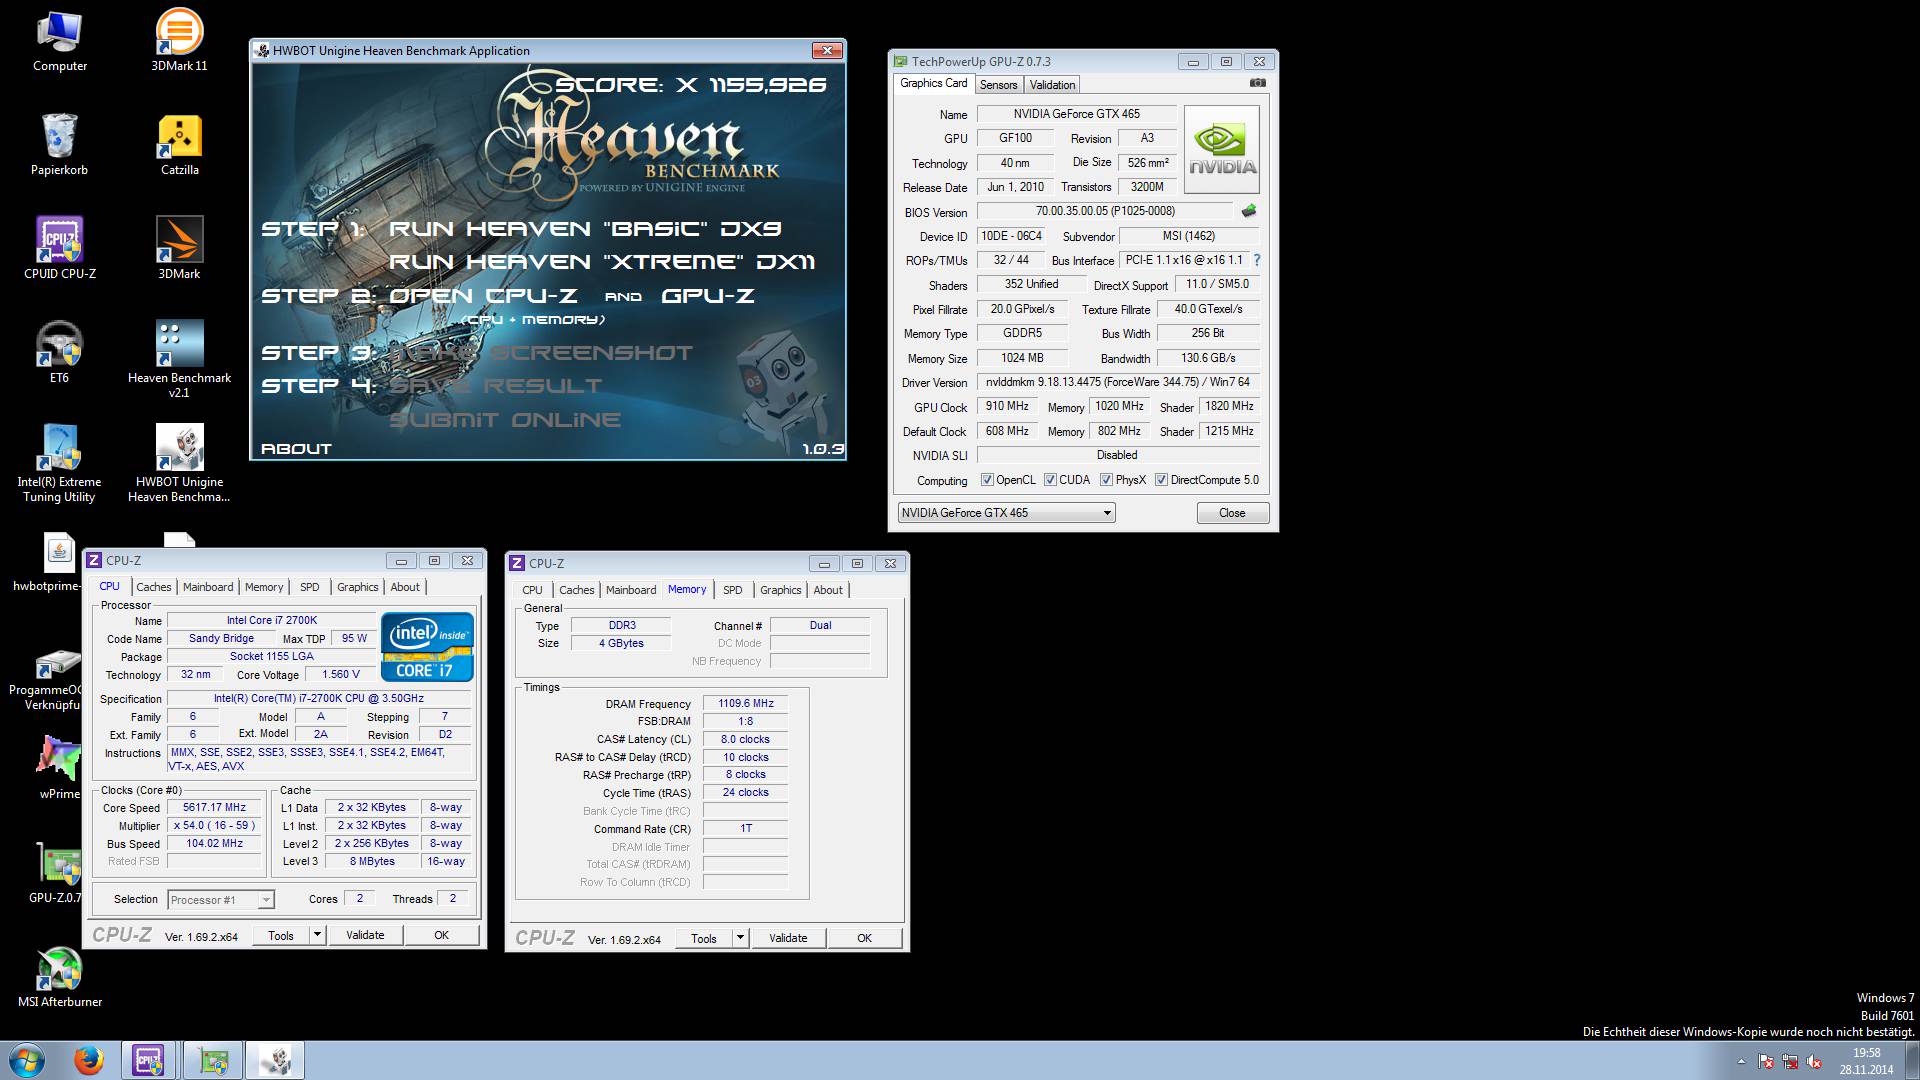
Task: Click OK in the CPU-Z CPU window
Action: coord(441,935)
